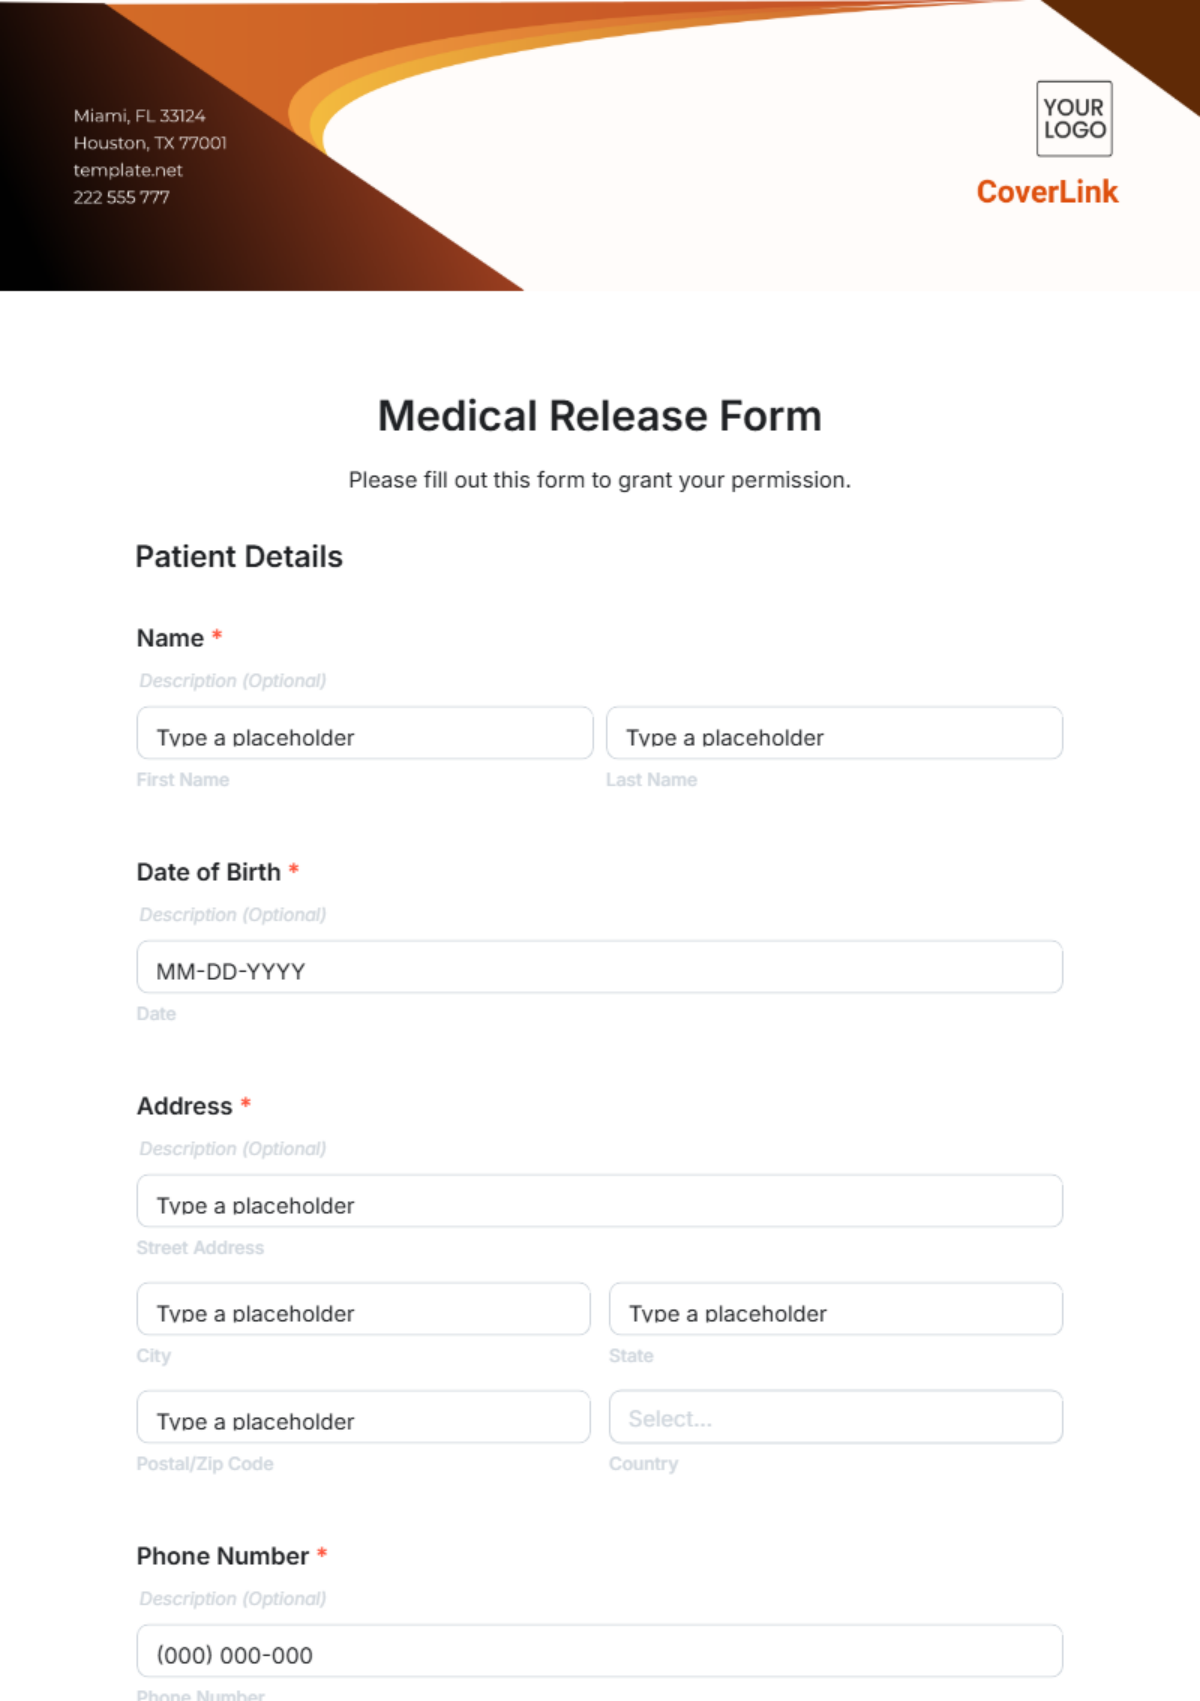Focus the City text field
The height and width of the screenshot is (1701, 1200).
(x=363, y=1310)
